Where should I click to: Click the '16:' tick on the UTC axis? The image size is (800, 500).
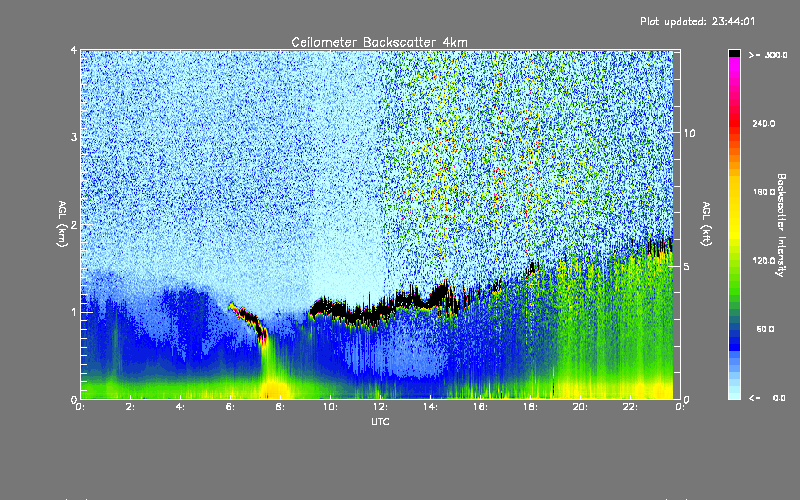click(480, 407)
